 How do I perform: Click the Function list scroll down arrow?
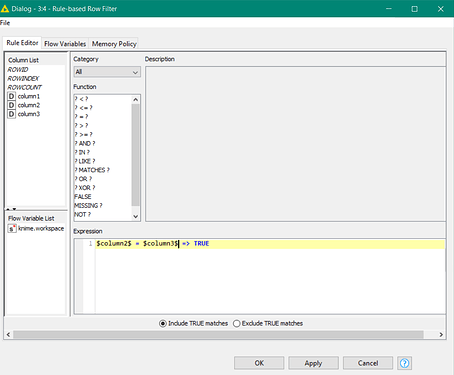tap(135, 216)
